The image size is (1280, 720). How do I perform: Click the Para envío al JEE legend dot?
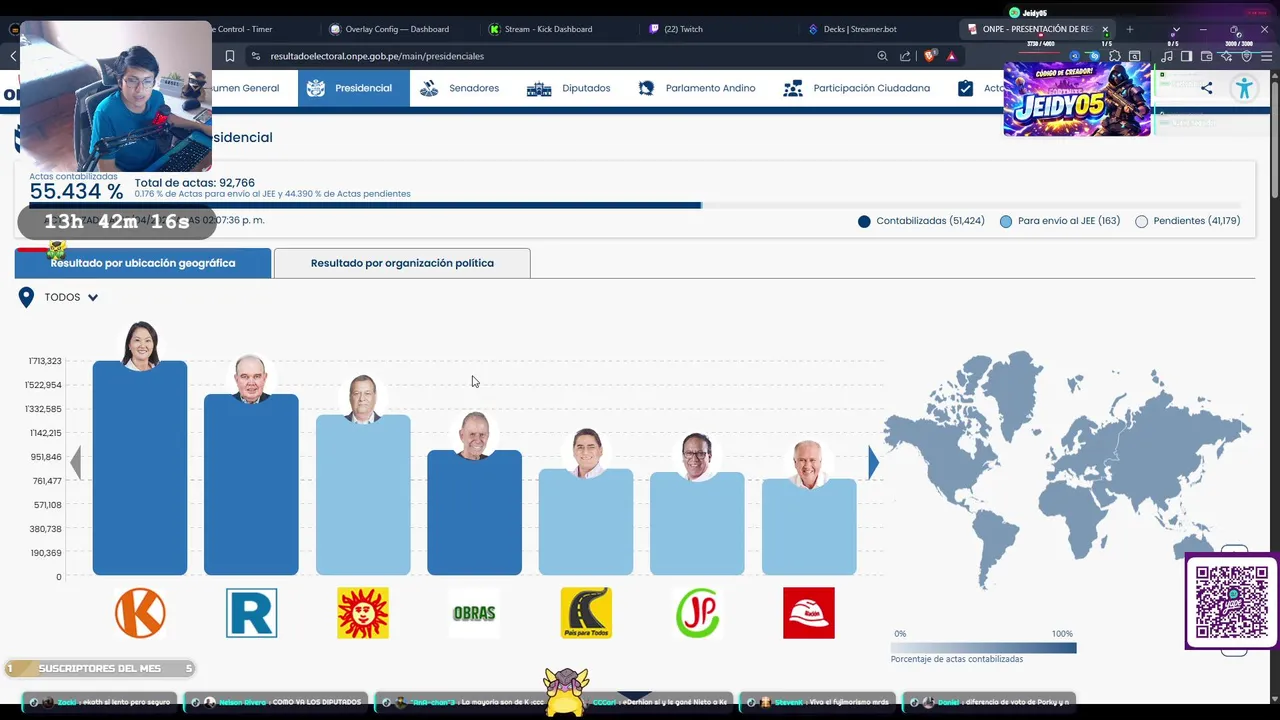point(1006,221)
